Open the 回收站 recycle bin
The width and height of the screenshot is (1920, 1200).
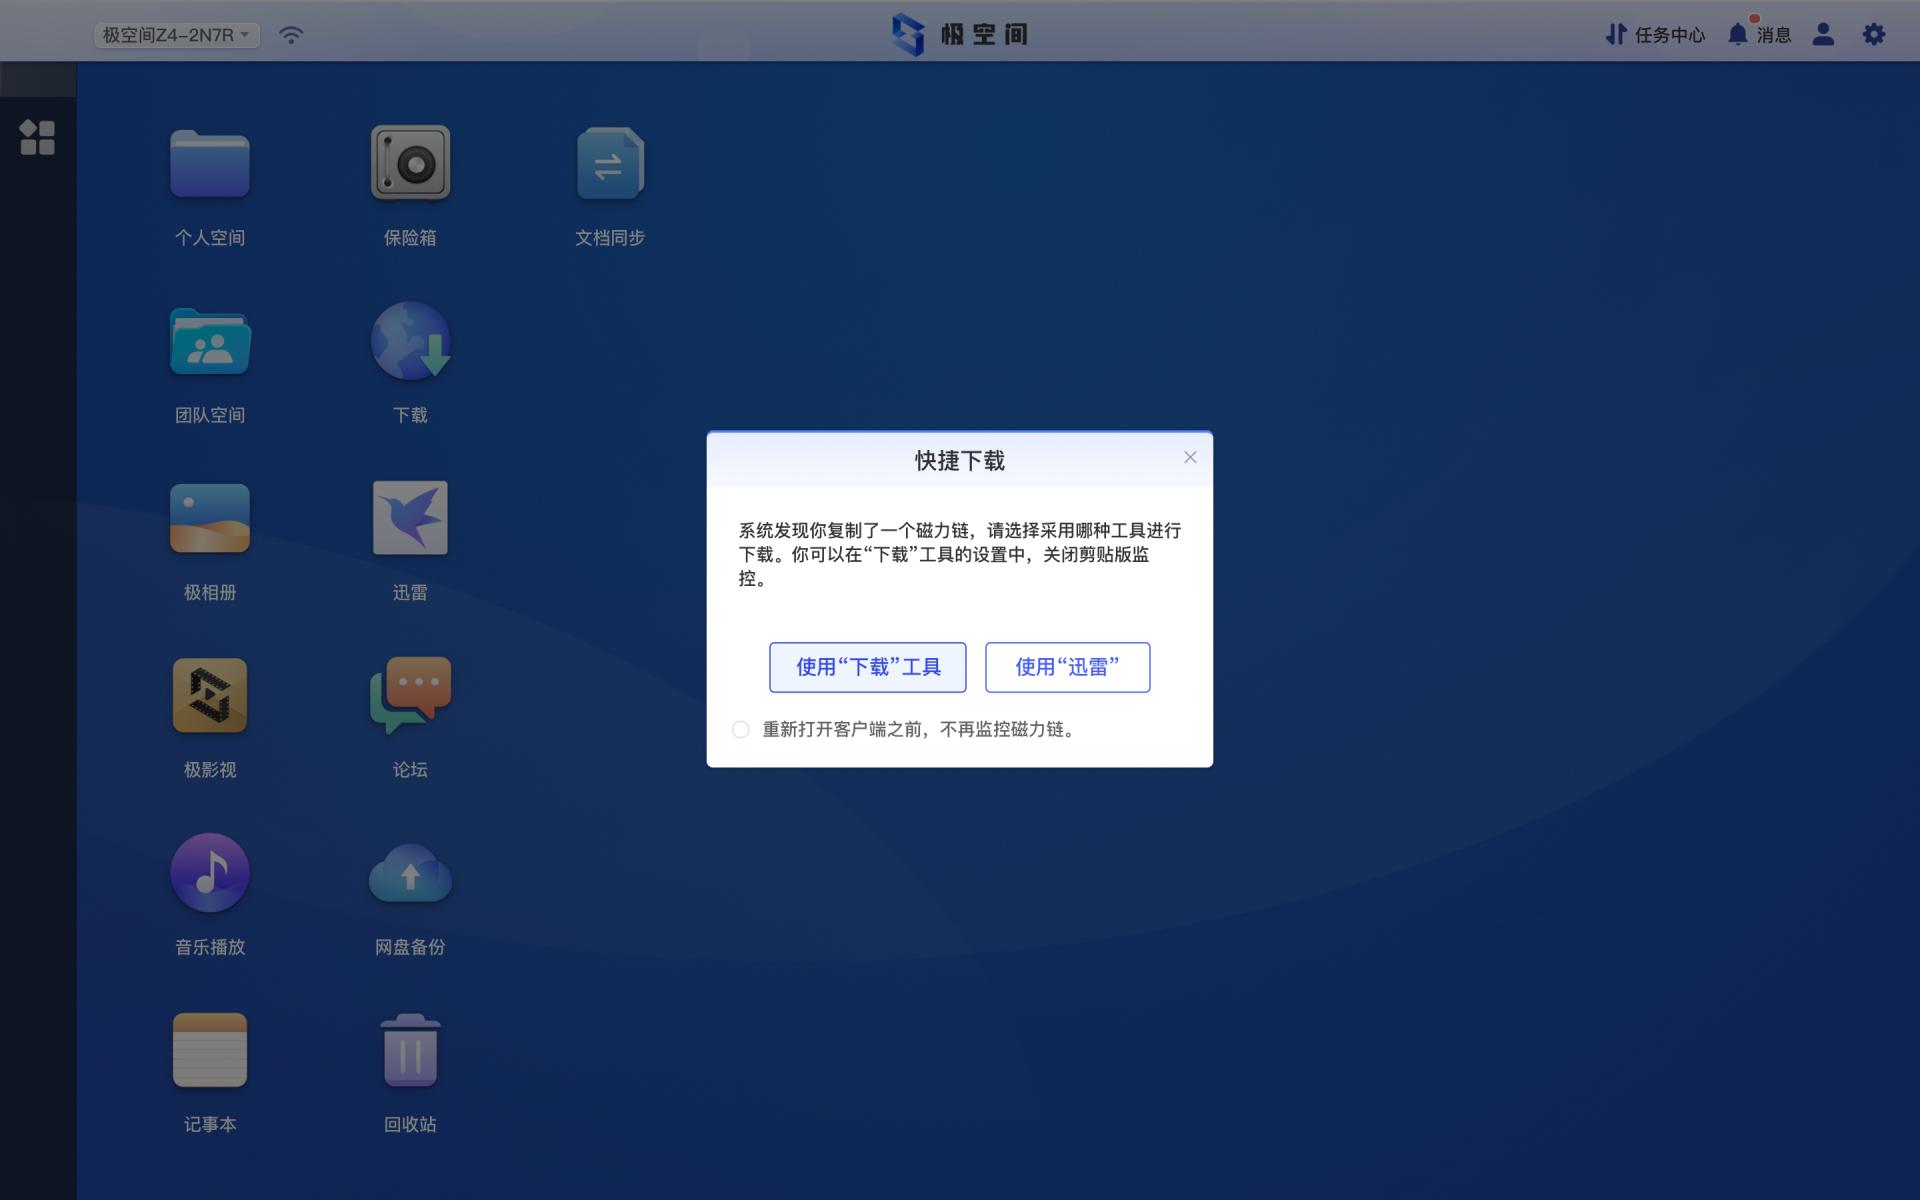coord(410,1049)
